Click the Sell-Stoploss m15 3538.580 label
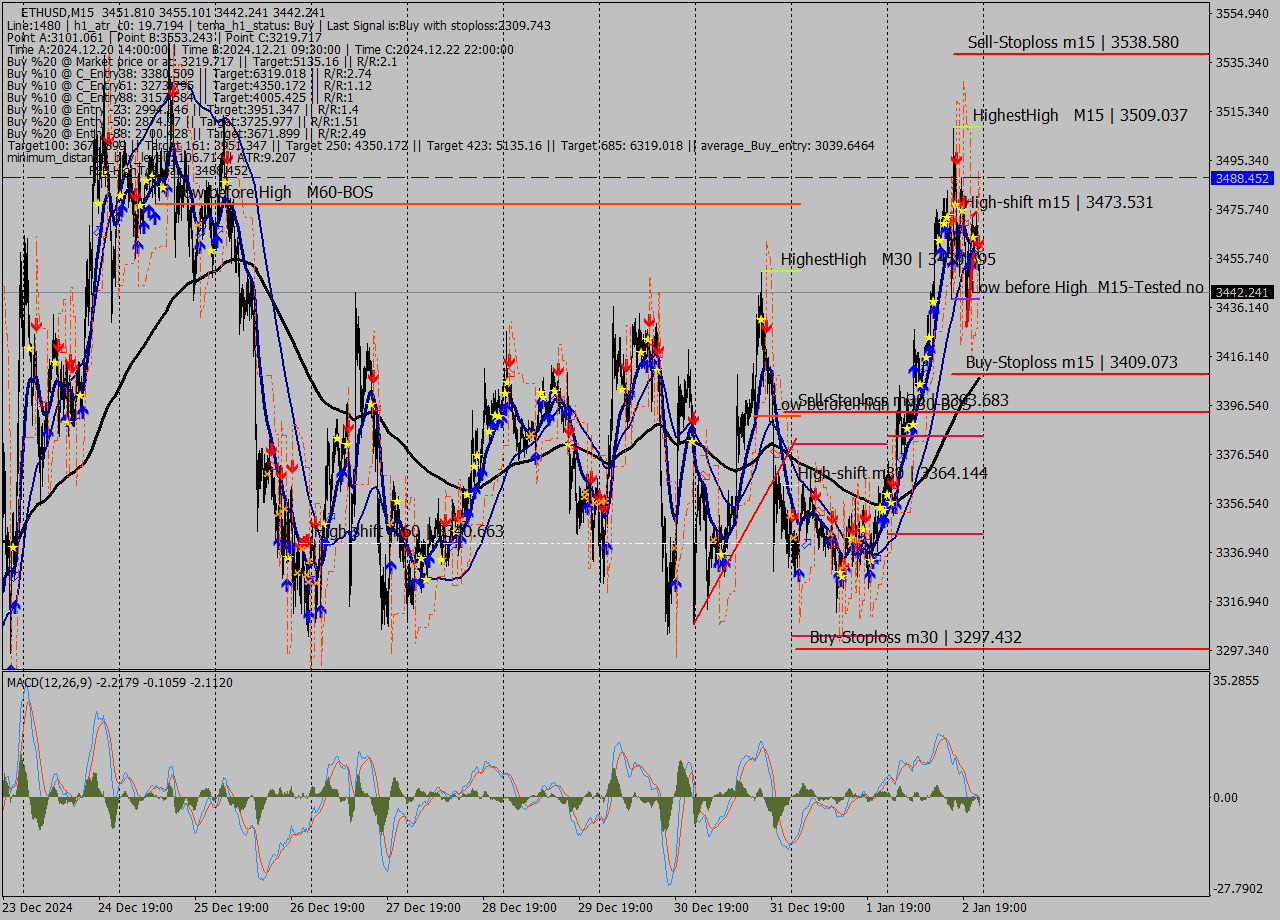This screenshot has width=1280, height=920. point(1072,43)
